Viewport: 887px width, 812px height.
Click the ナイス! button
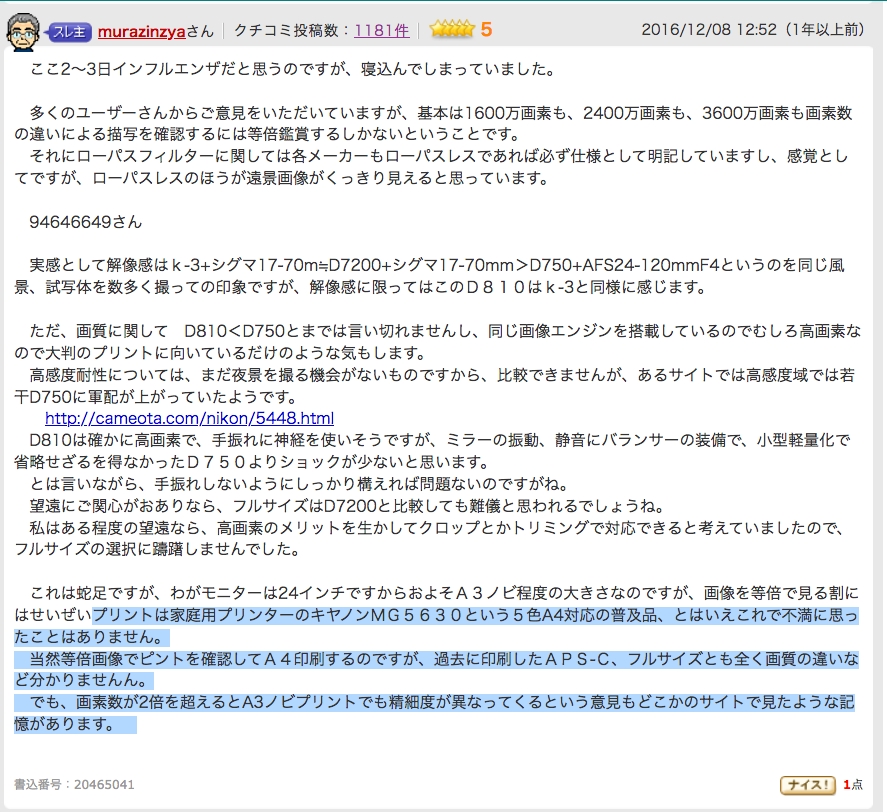click(x=807, y=785)
